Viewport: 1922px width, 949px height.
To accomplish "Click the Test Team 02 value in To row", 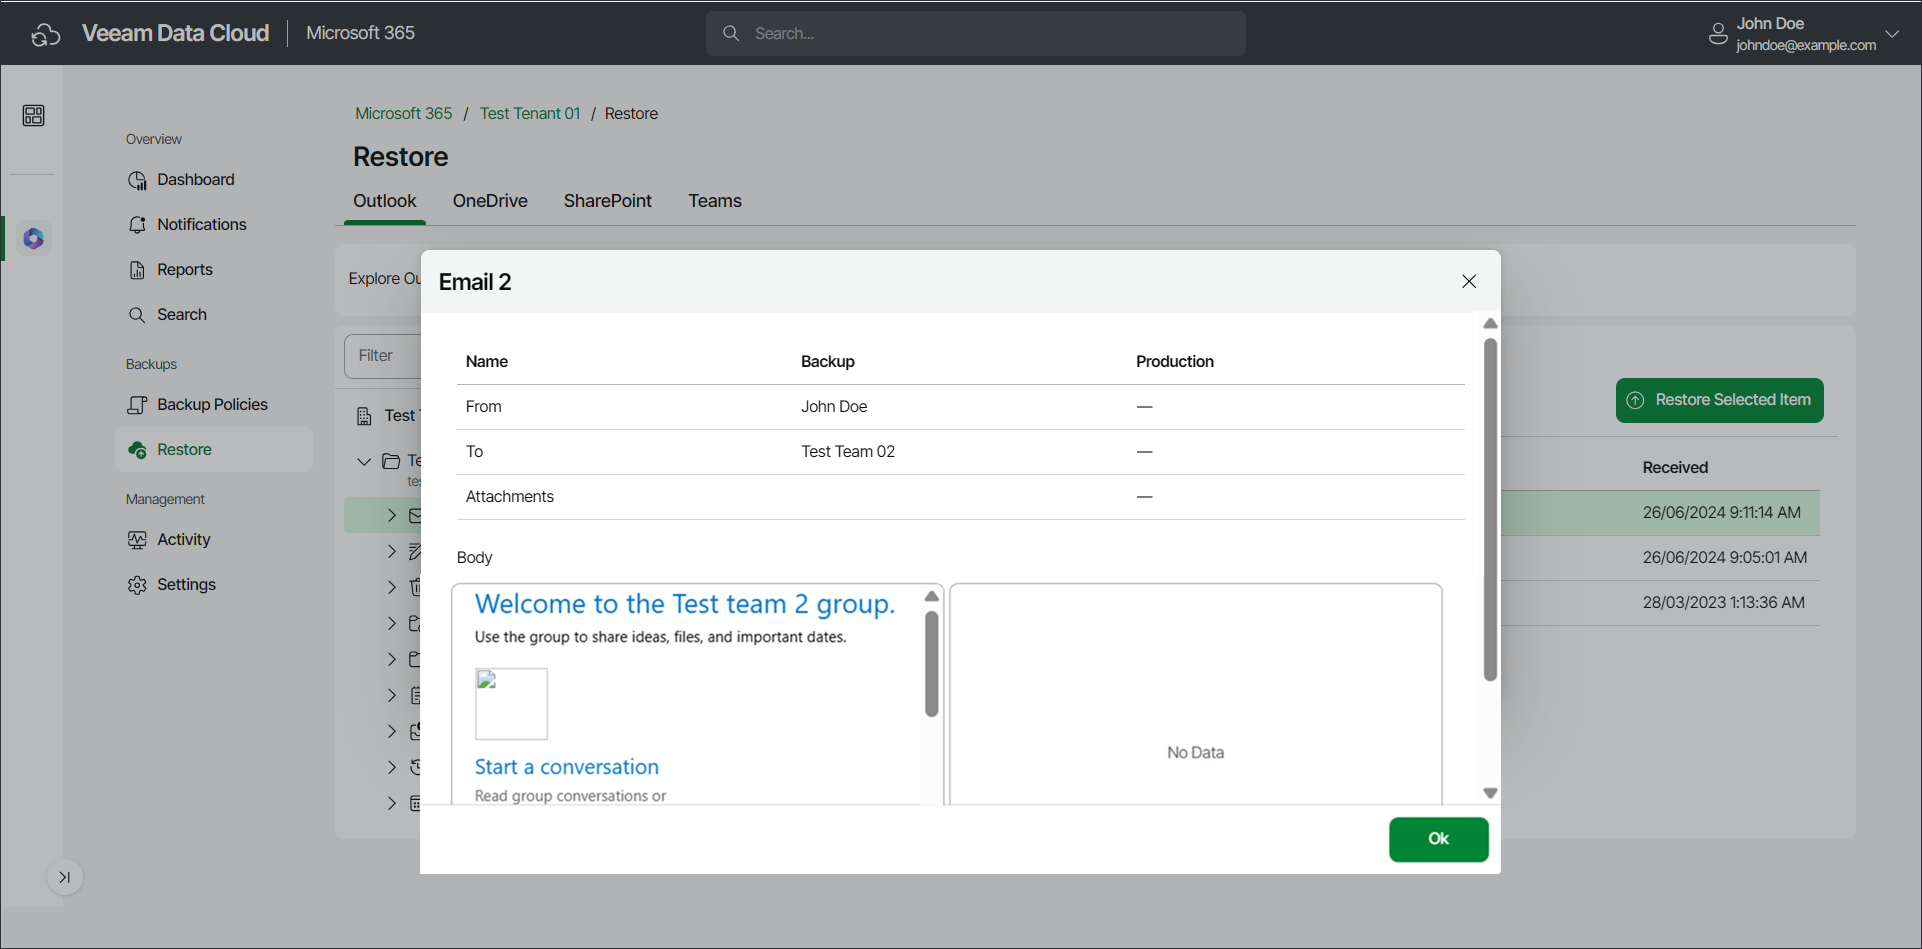I will pos(848,452).
